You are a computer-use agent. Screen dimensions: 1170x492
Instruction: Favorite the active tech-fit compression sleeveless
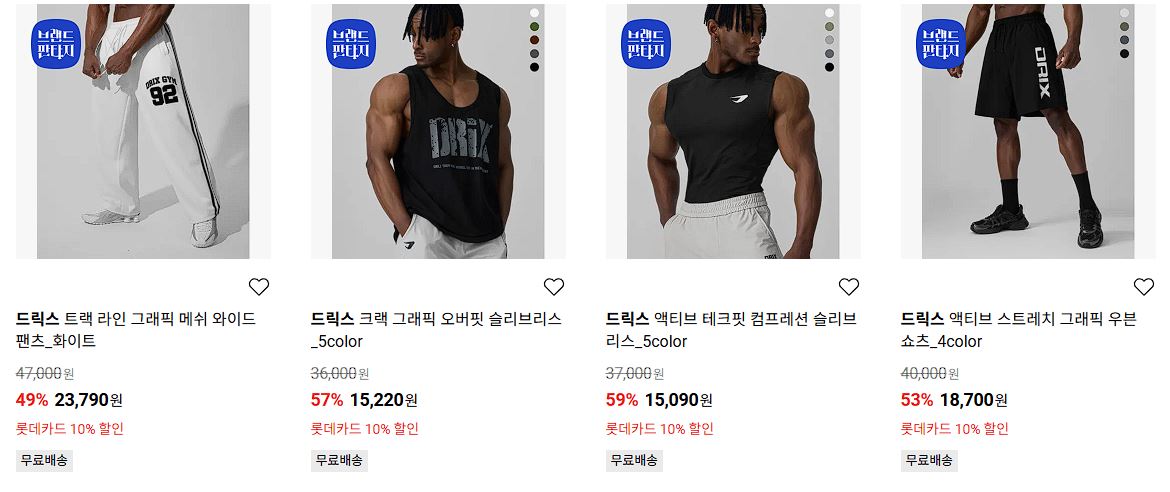pos(848,287)
